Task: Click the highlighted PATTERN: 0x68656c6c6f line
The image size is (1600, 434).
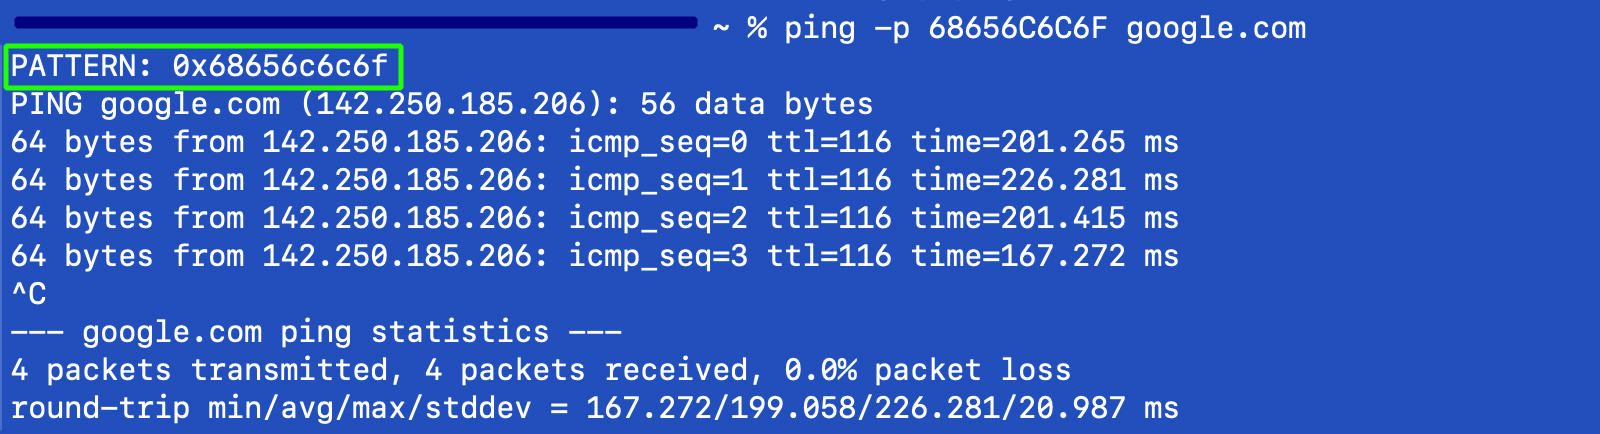Action: 200,67
